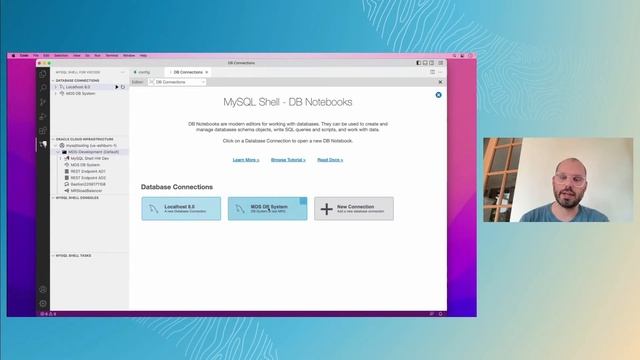Open the Apple menu
Screen dimensions: 640x360
[x=13, y=56]
